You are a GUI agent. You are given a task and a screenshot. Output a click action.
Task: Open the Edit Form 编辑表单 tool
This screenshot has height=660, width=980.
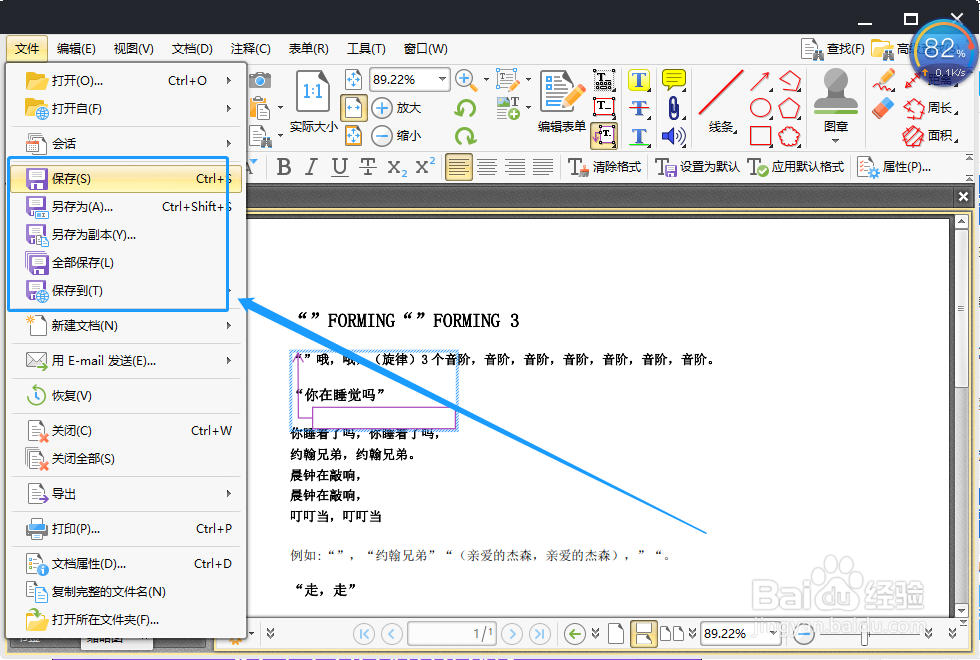click(x=561, y=101)
